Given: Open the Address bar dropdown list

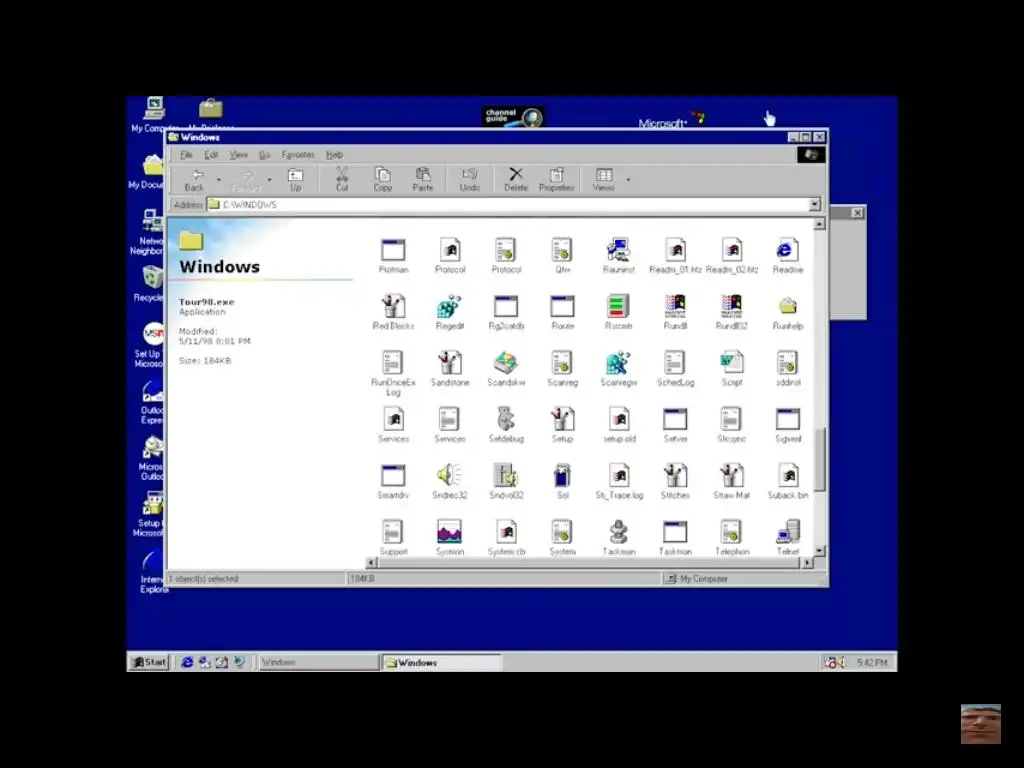Looking at the screenshot, I should pyautogui.click(x=814, y=204).
